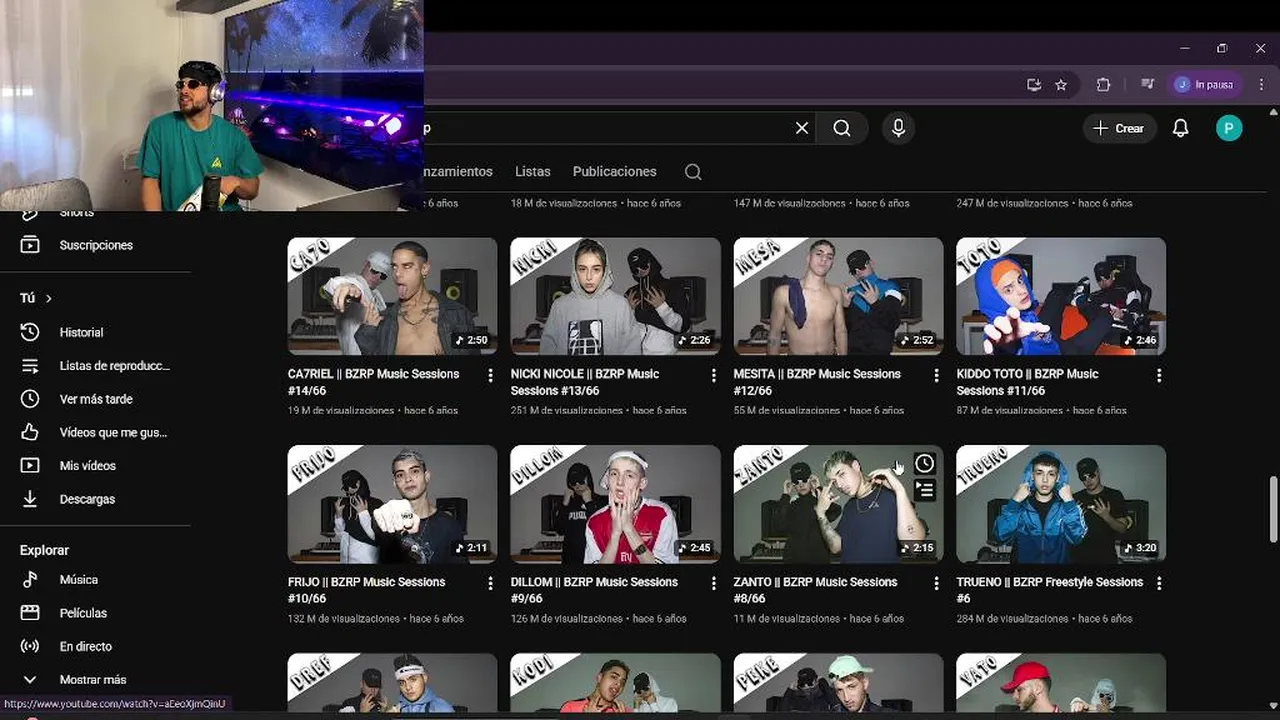Click title CA7RIEL BZRP Music Sessions #14/66
This screenshot has width=1280, height=720.
(374, 382)
